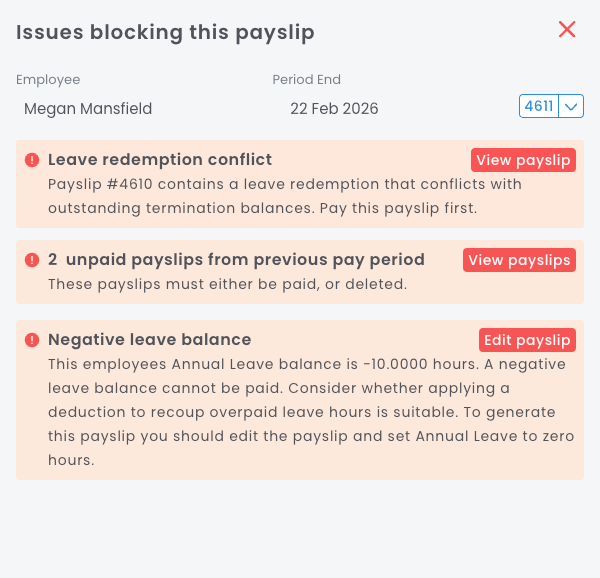This screenshot has height=578, width=600.
Task: Expand the payslip number dropdown chevron
Action: [571, 107]
